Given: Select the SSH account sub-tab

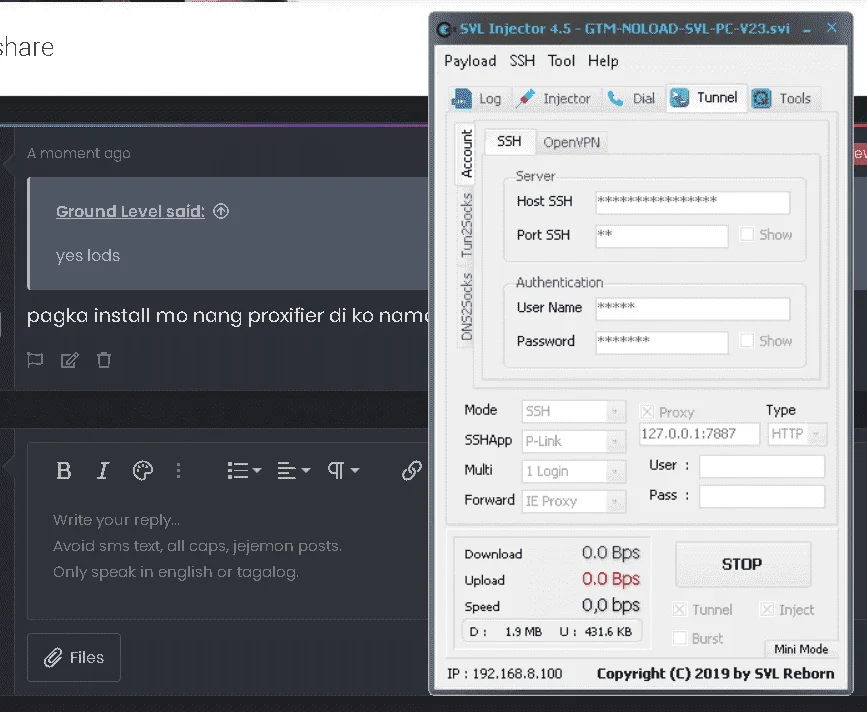Looking at the screenshot, I should click(509, 142).
